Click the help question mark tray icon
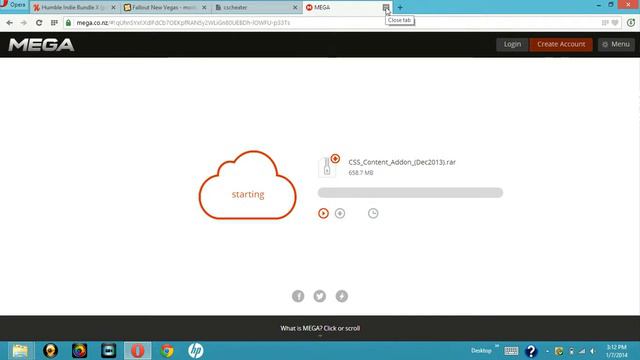 point(531,351)
